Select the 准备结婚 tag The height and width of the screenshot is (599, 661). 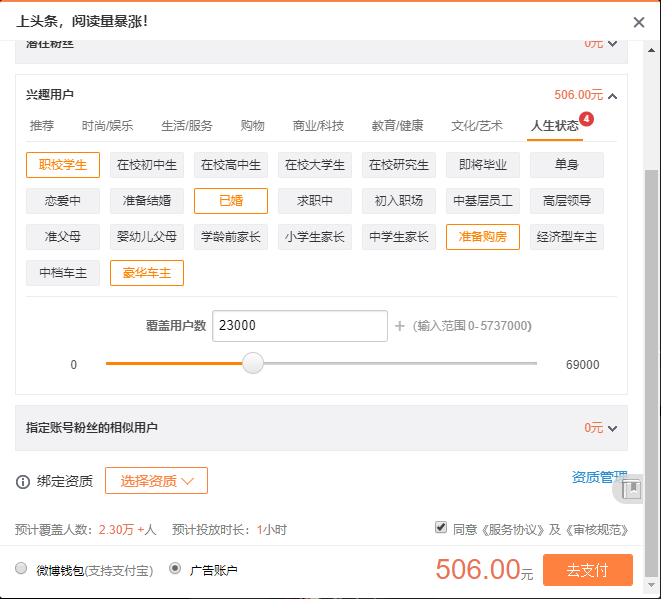coord(147,201)
